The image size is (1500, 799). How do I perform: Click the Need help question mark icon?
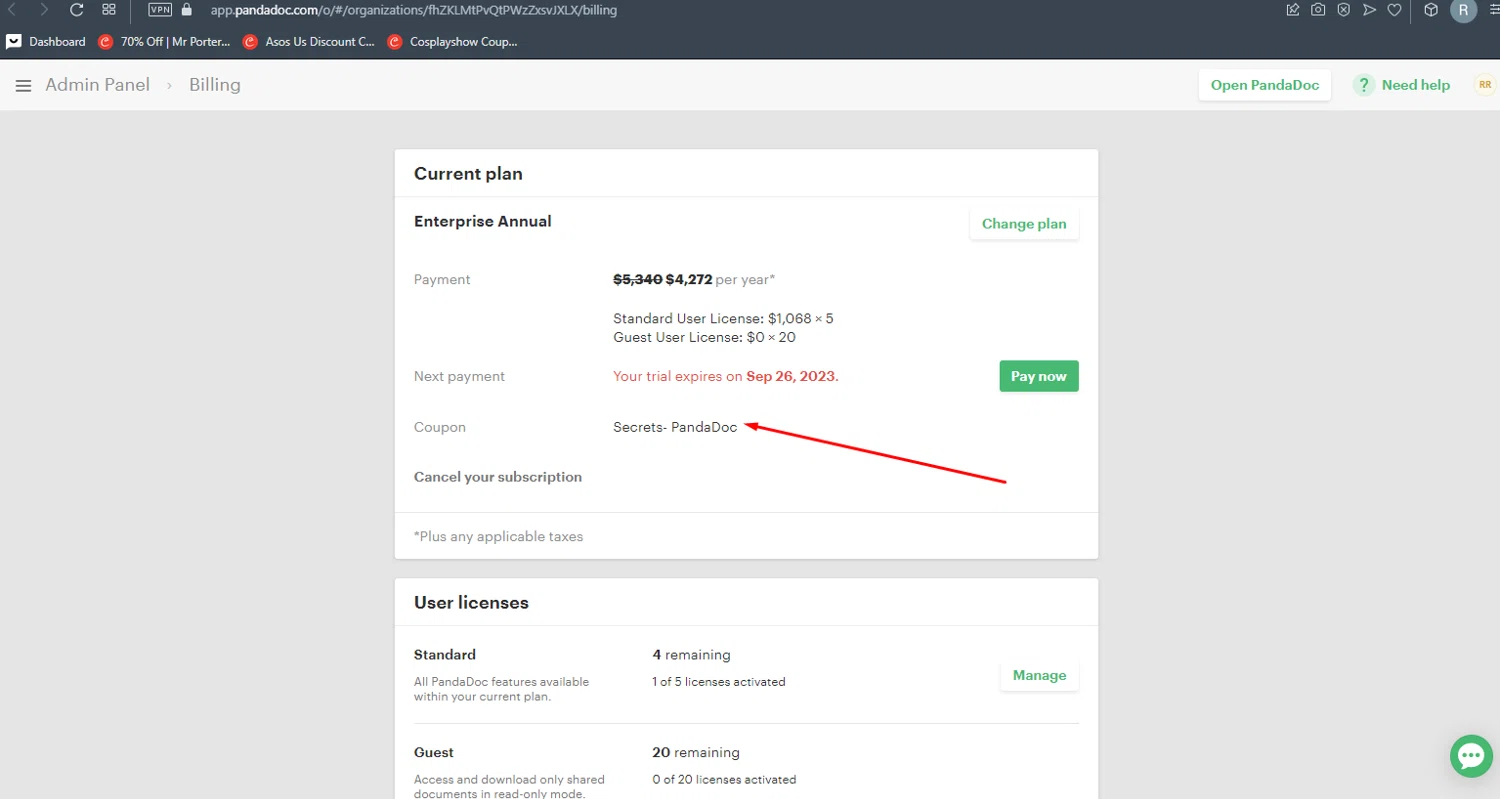pyautogui.click(x=1363, y=85)
